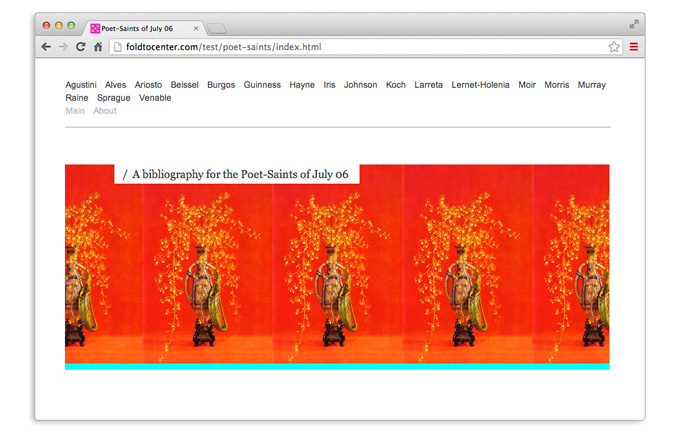680x444 pixels.
Task: Open the Chrome hamburger menu
Action: coord(634,47)
